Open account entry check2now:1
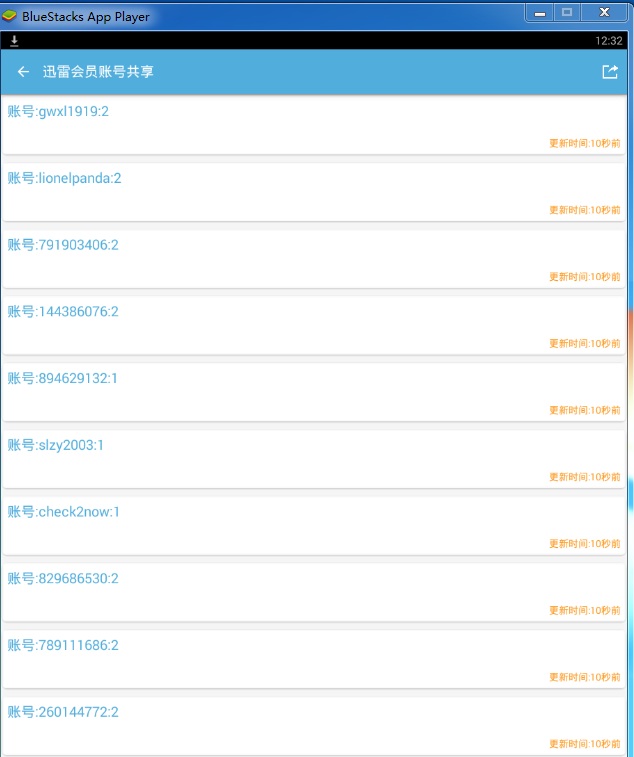Image resolution: width=634 pixels, height=757 pixels. pyautogui.click(x=314, y=526)
